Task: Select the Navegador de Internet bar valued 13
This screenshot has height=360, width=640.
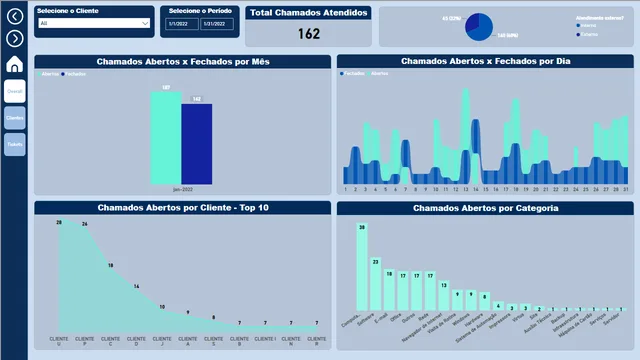Action: click(x=444, y=296)
